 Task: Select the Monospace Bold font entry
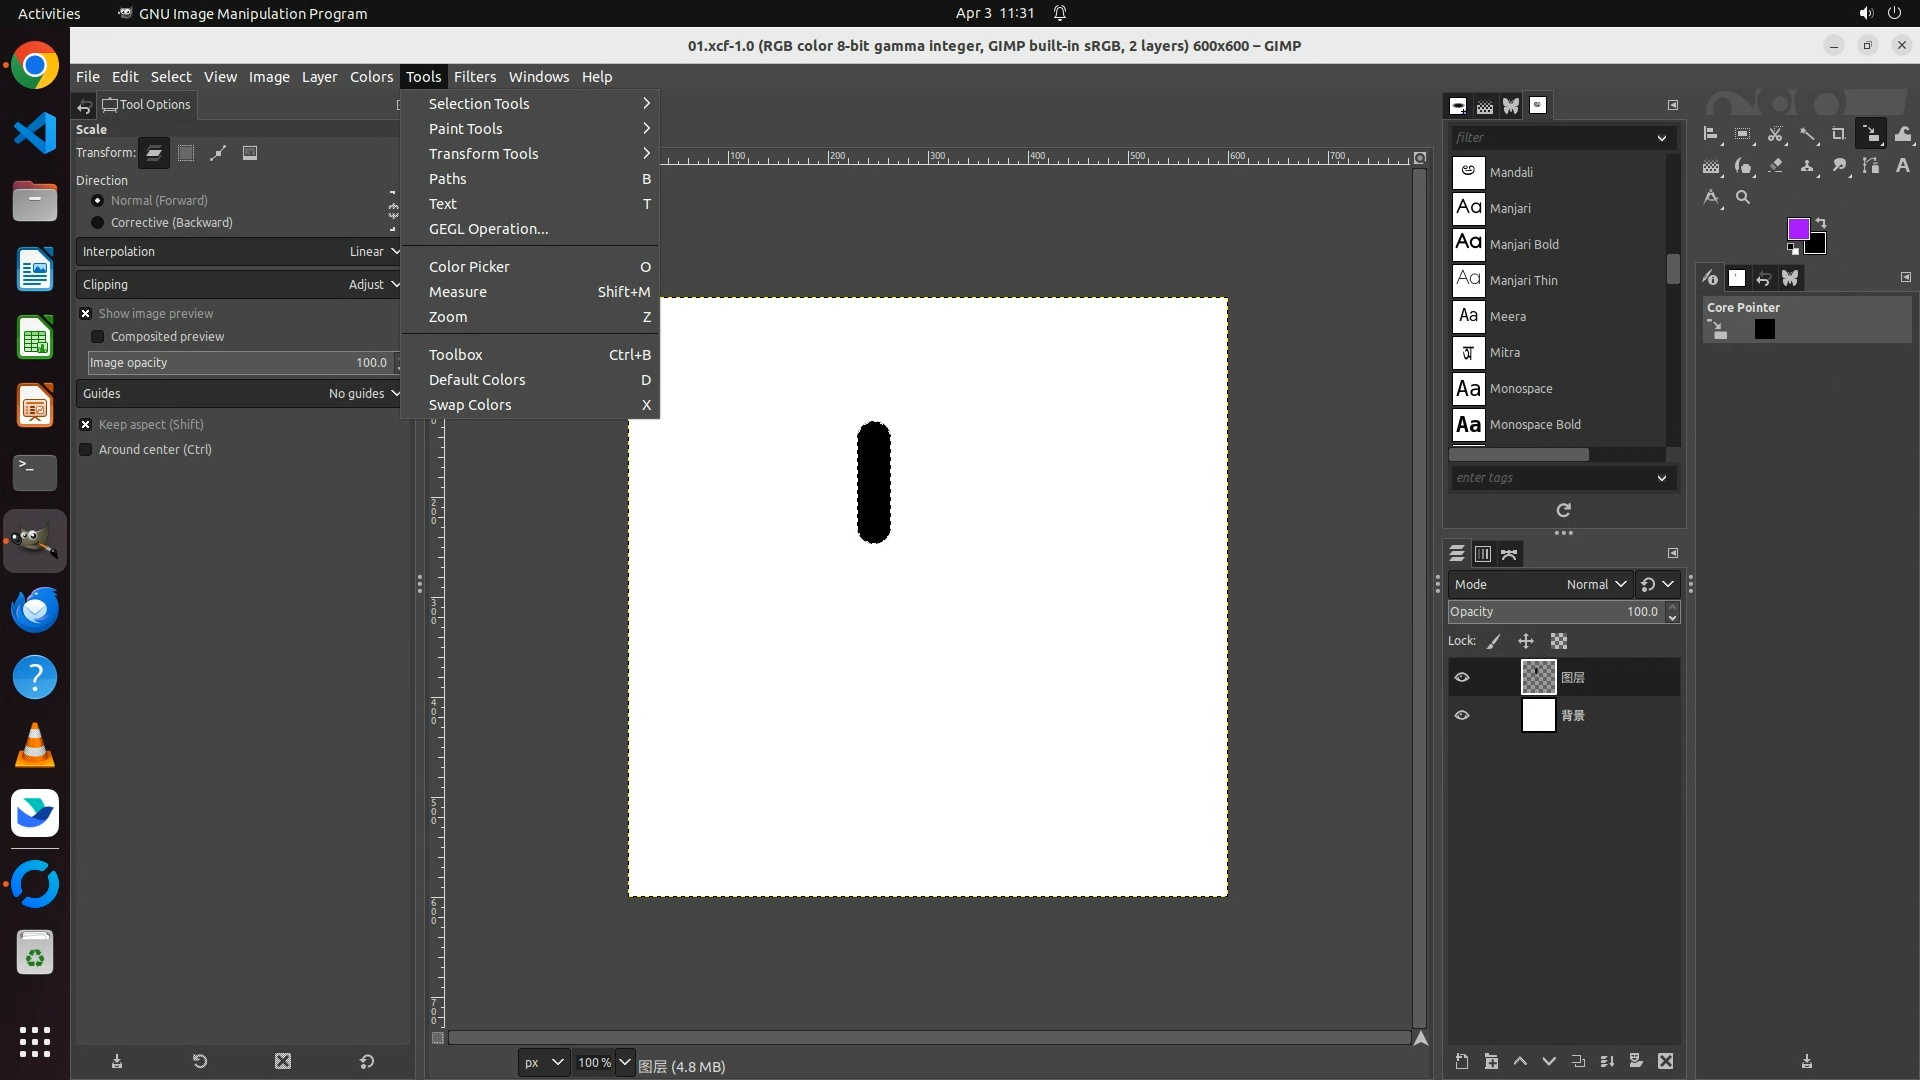coord(1534,425)
